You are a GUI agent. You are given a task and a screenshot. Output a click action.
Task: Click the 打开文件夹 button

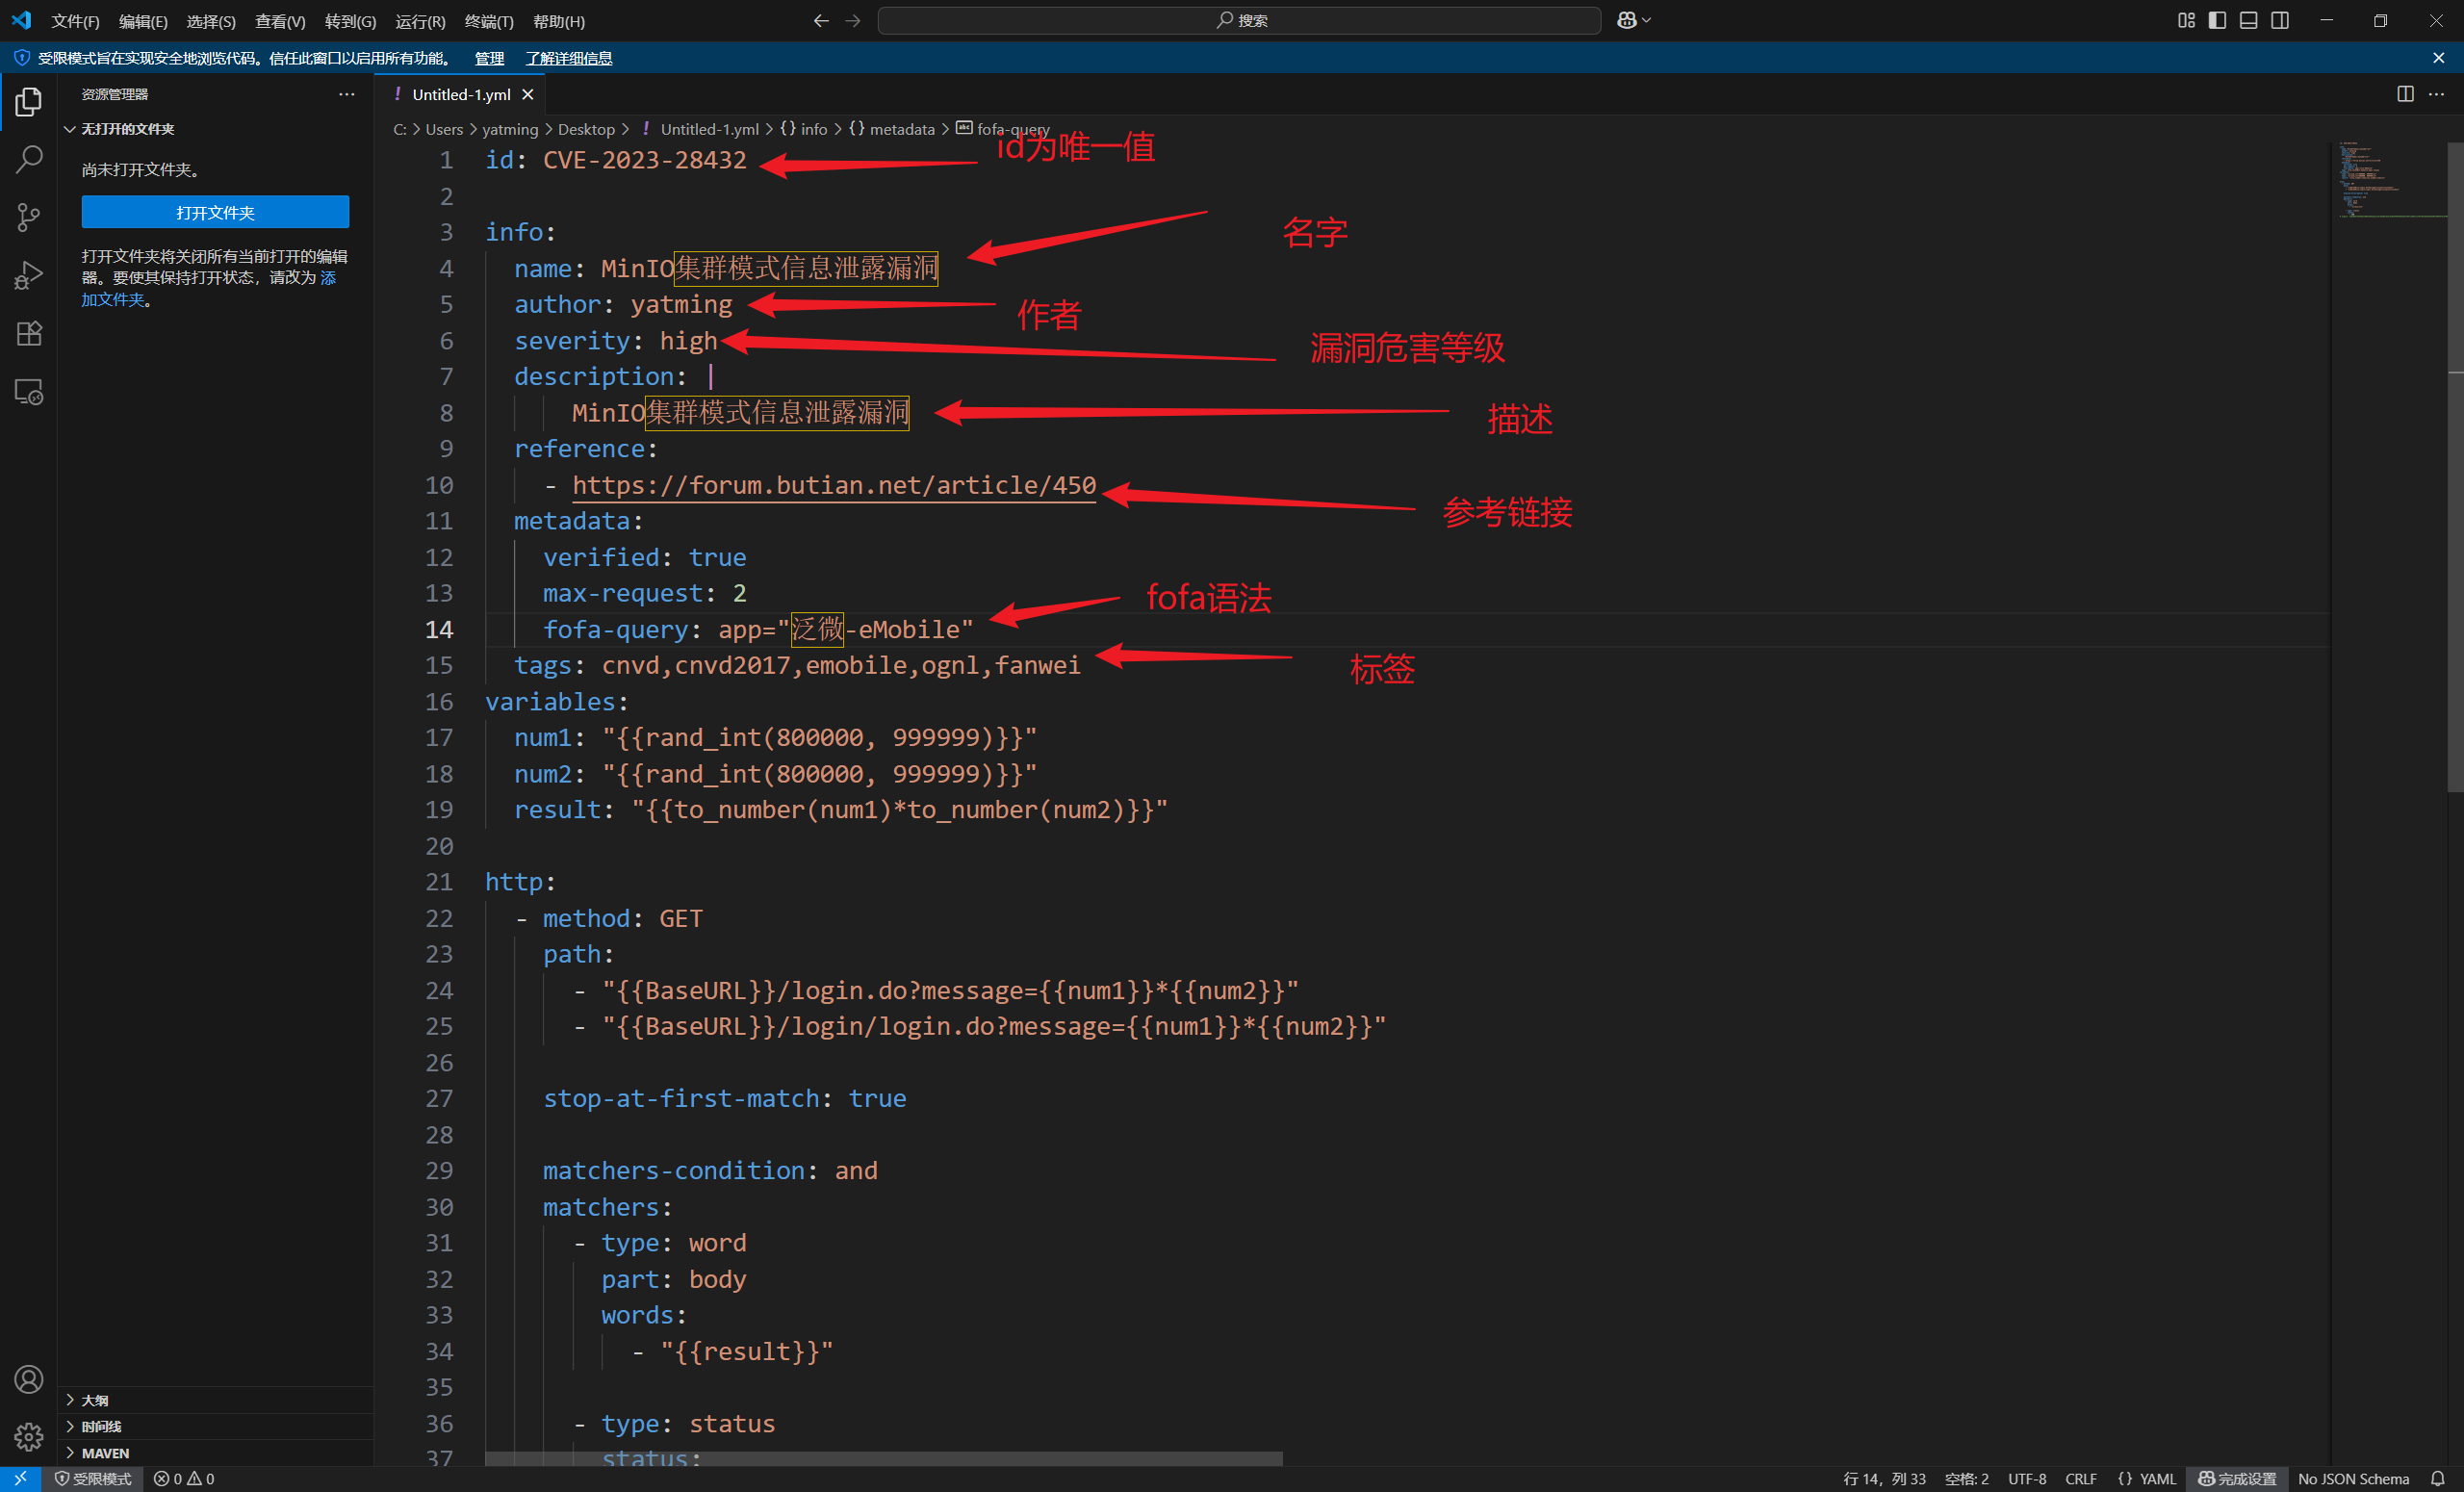point(215,212)
